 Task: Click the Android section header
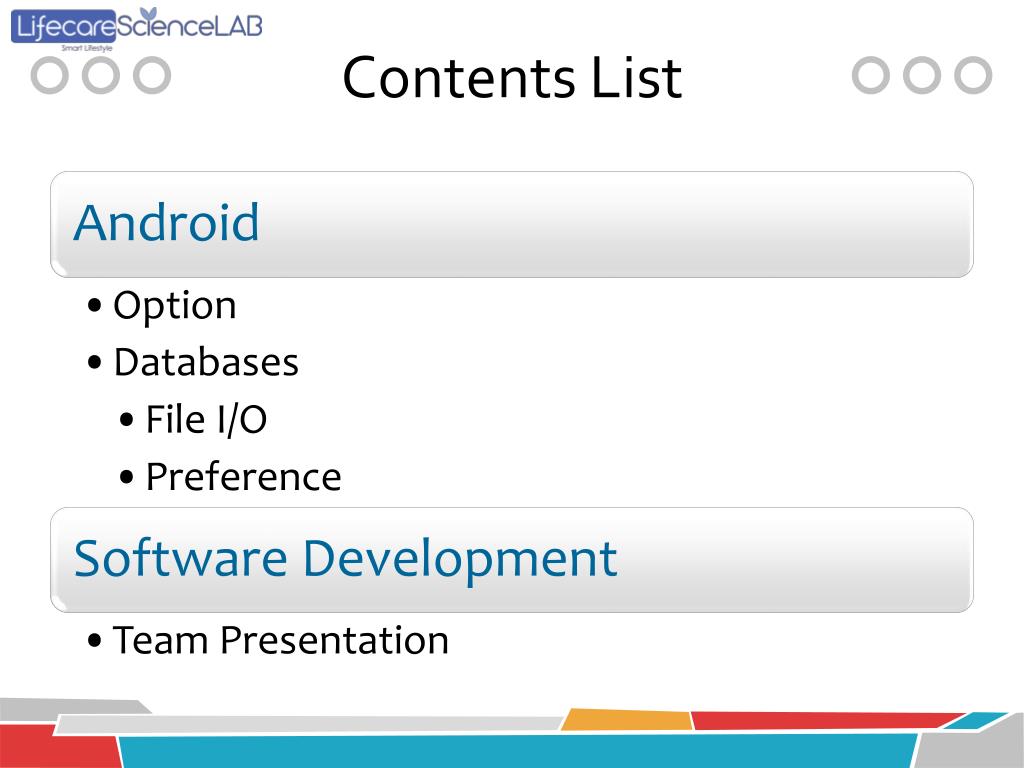click(x=512, y=224)
